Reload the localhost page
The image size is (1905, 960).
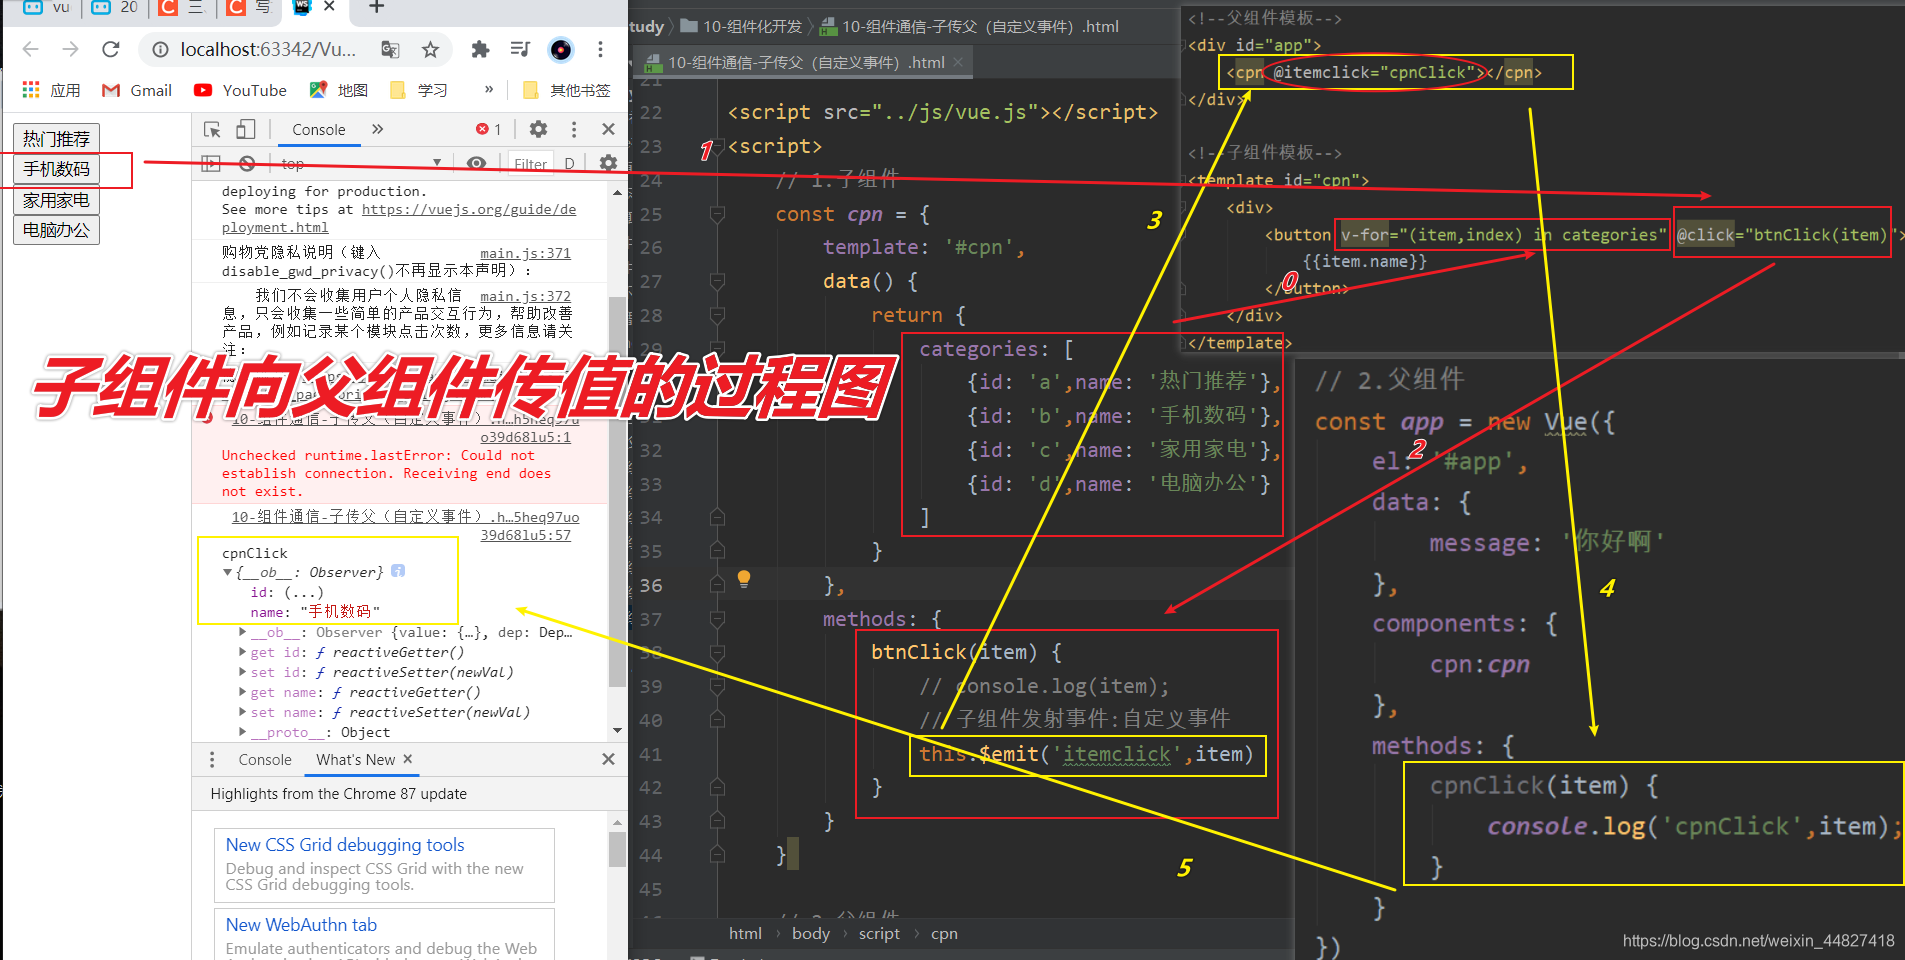coord(109,48)
